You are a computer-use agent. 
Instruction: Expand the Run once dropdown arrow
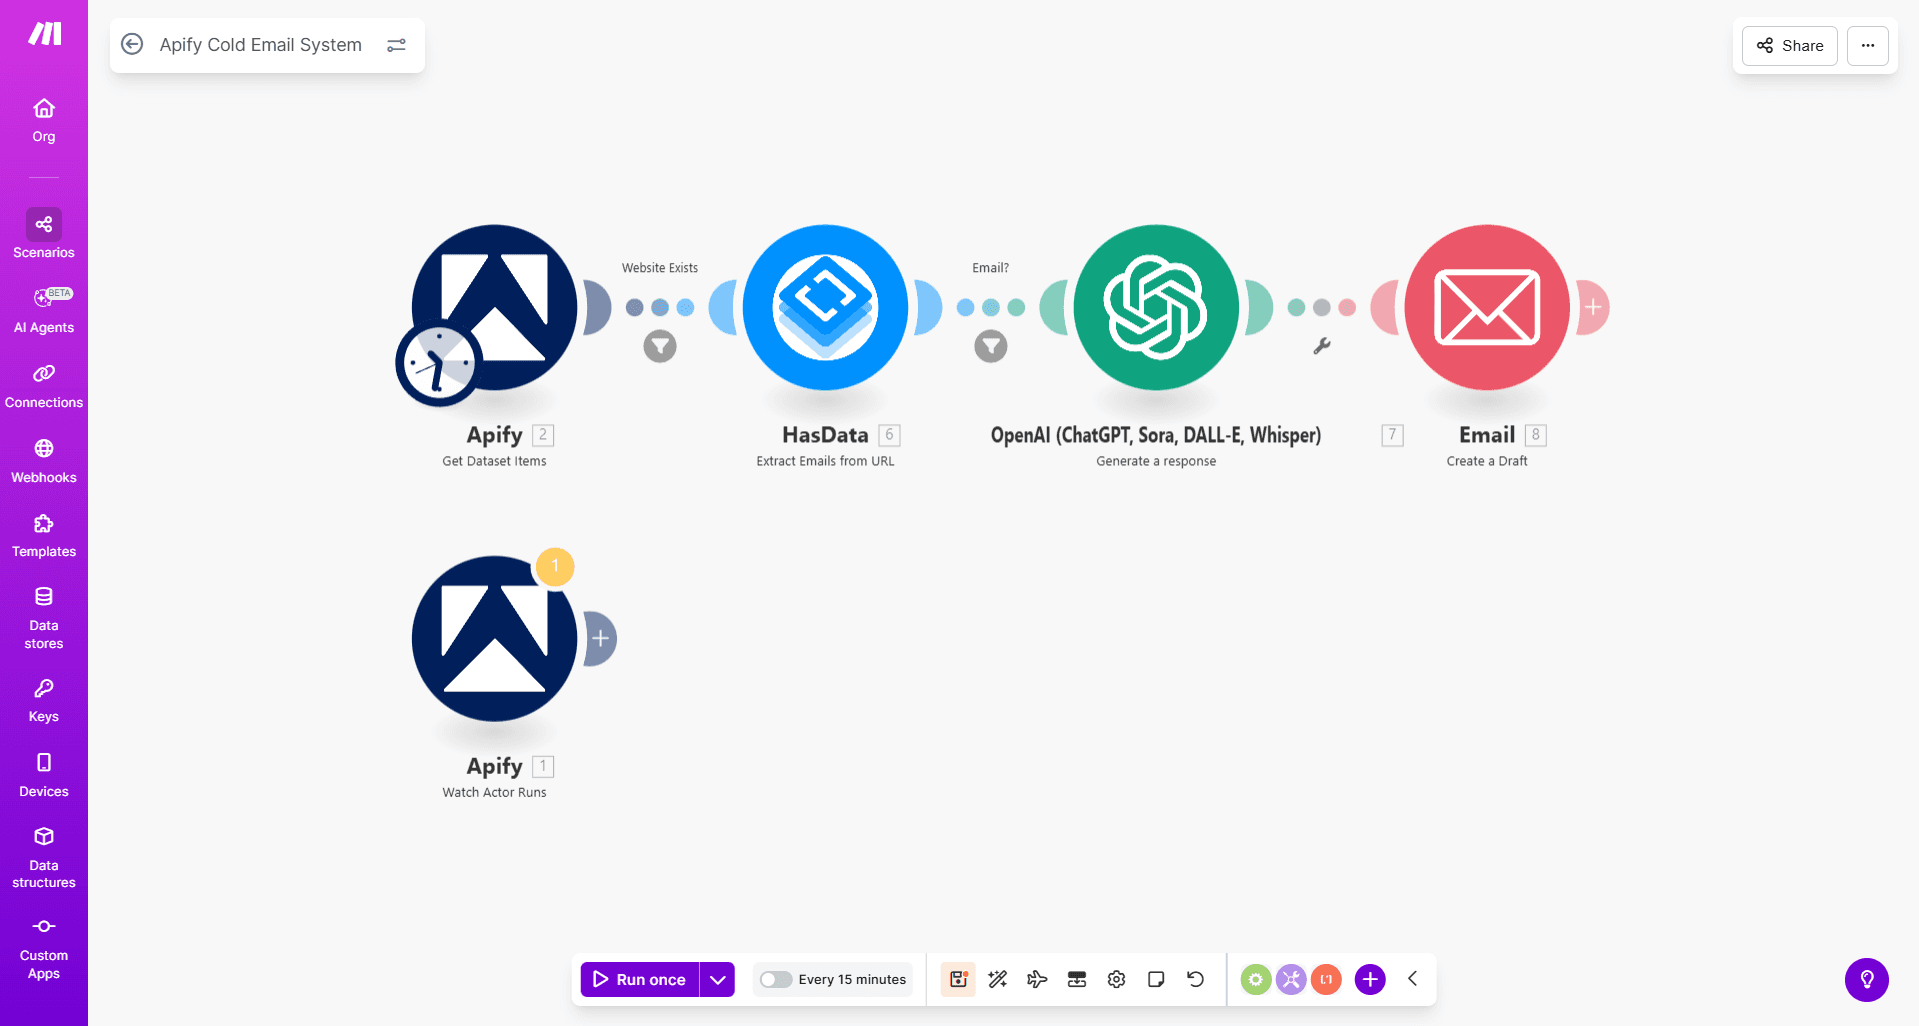point(718,980)
